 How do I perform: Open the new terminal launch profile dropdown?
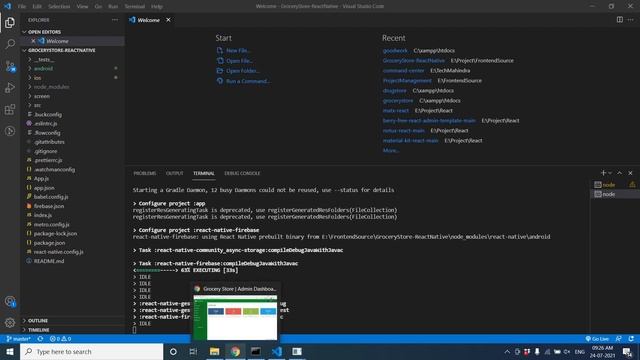tap(610, 173)
